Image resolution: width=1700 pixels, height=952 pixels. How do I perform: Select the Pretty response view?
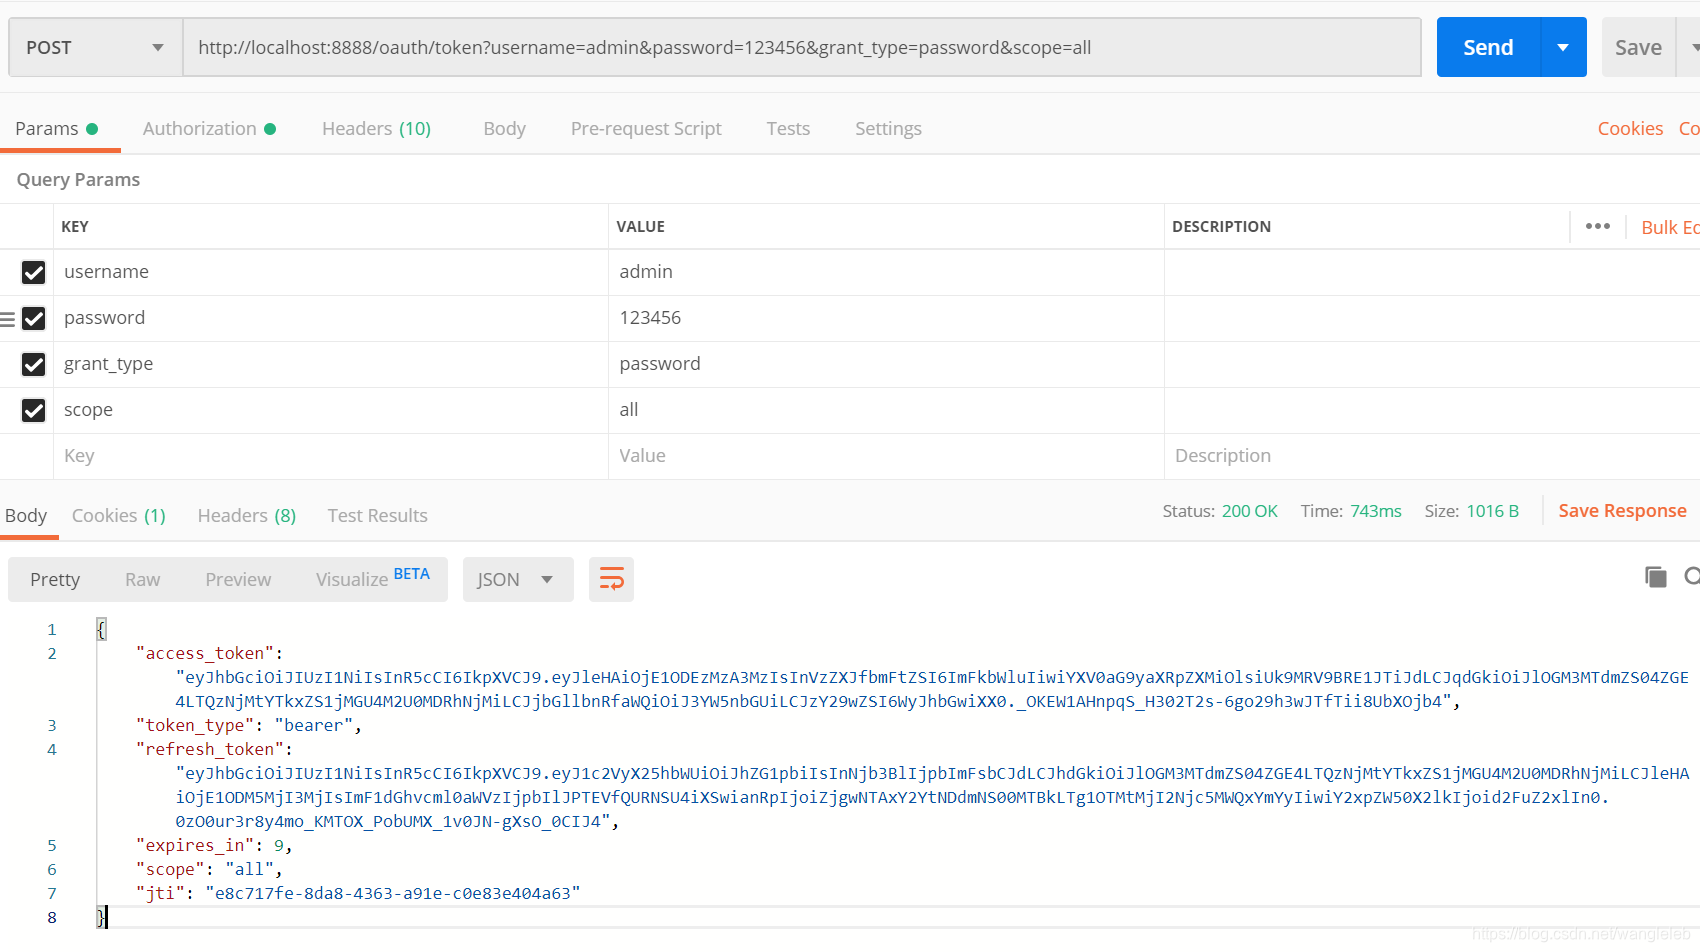pyautogui.click(x=55, y=579)
